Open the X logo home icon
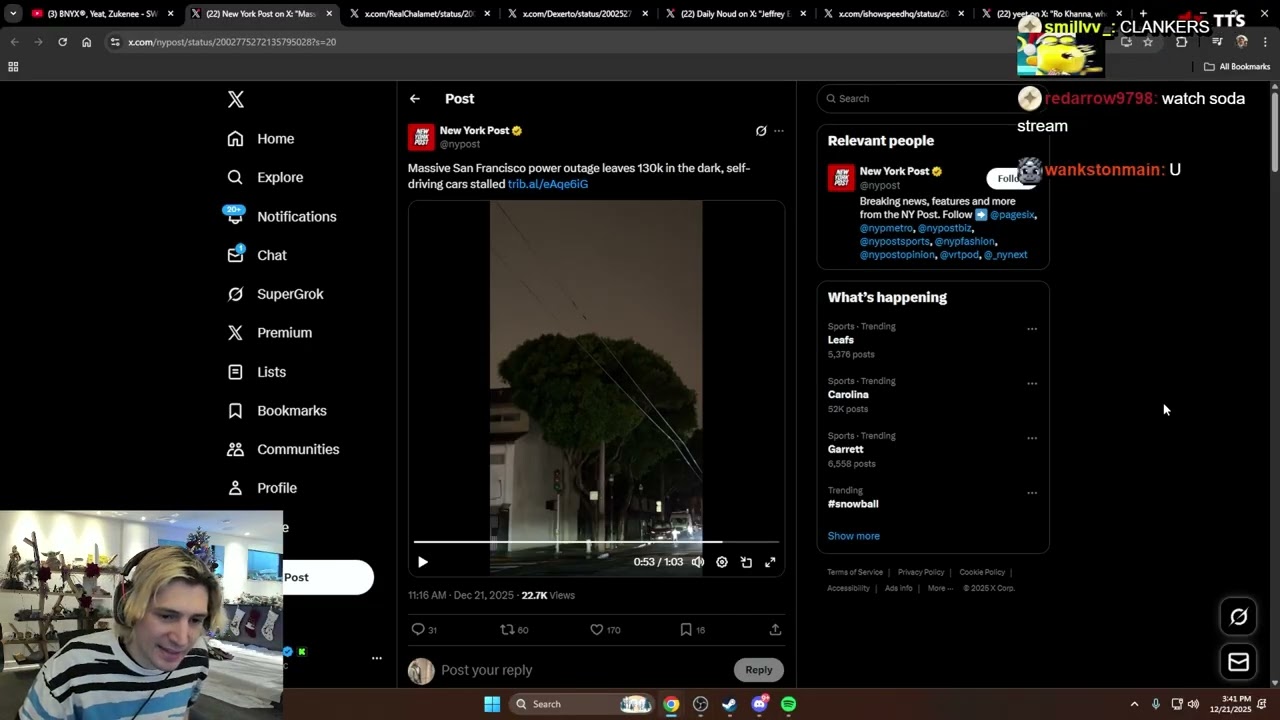Screen dimensions: 1280x720 [236, 99]
